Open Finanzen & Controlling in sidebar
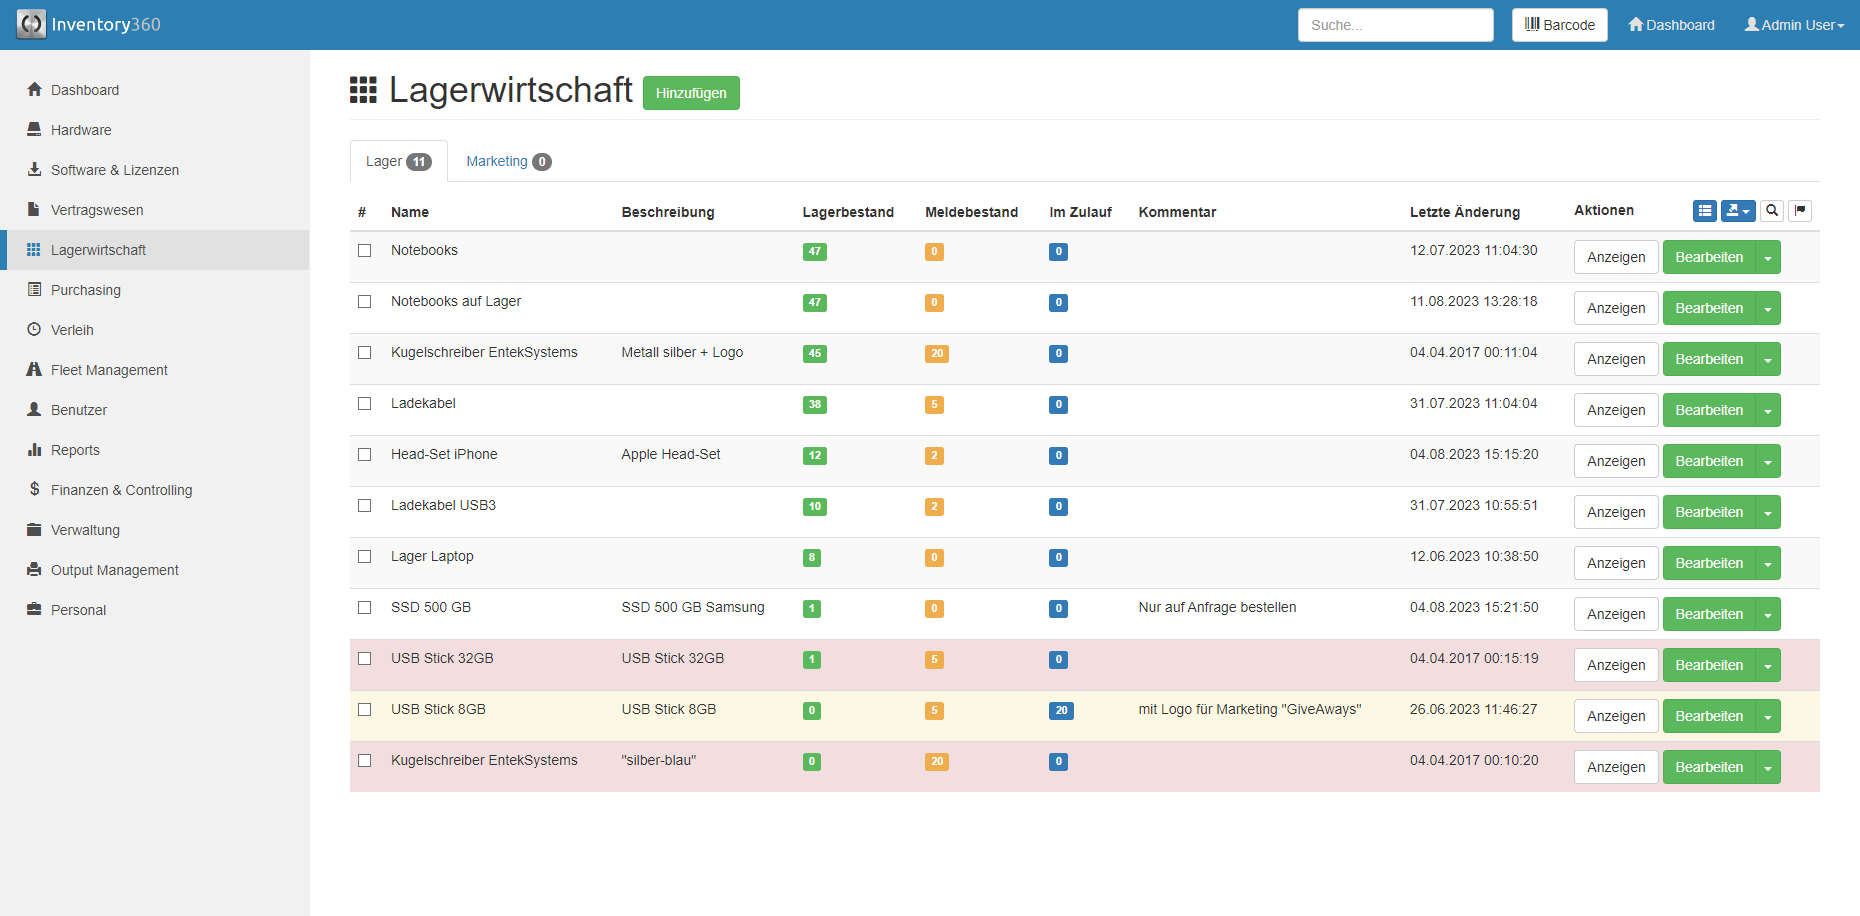 [x=121, y=490]
